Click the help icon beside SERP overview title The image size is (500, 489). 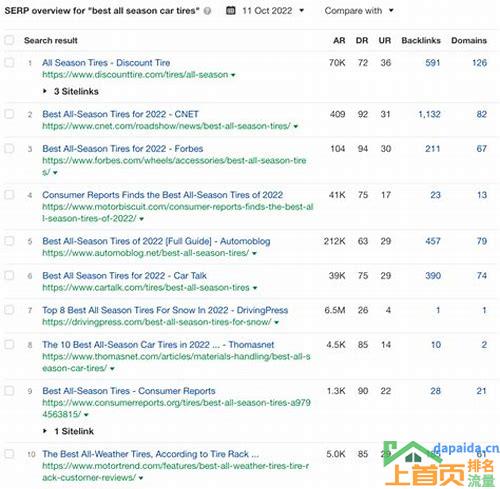pyautogui.click(x=207, y=11)
